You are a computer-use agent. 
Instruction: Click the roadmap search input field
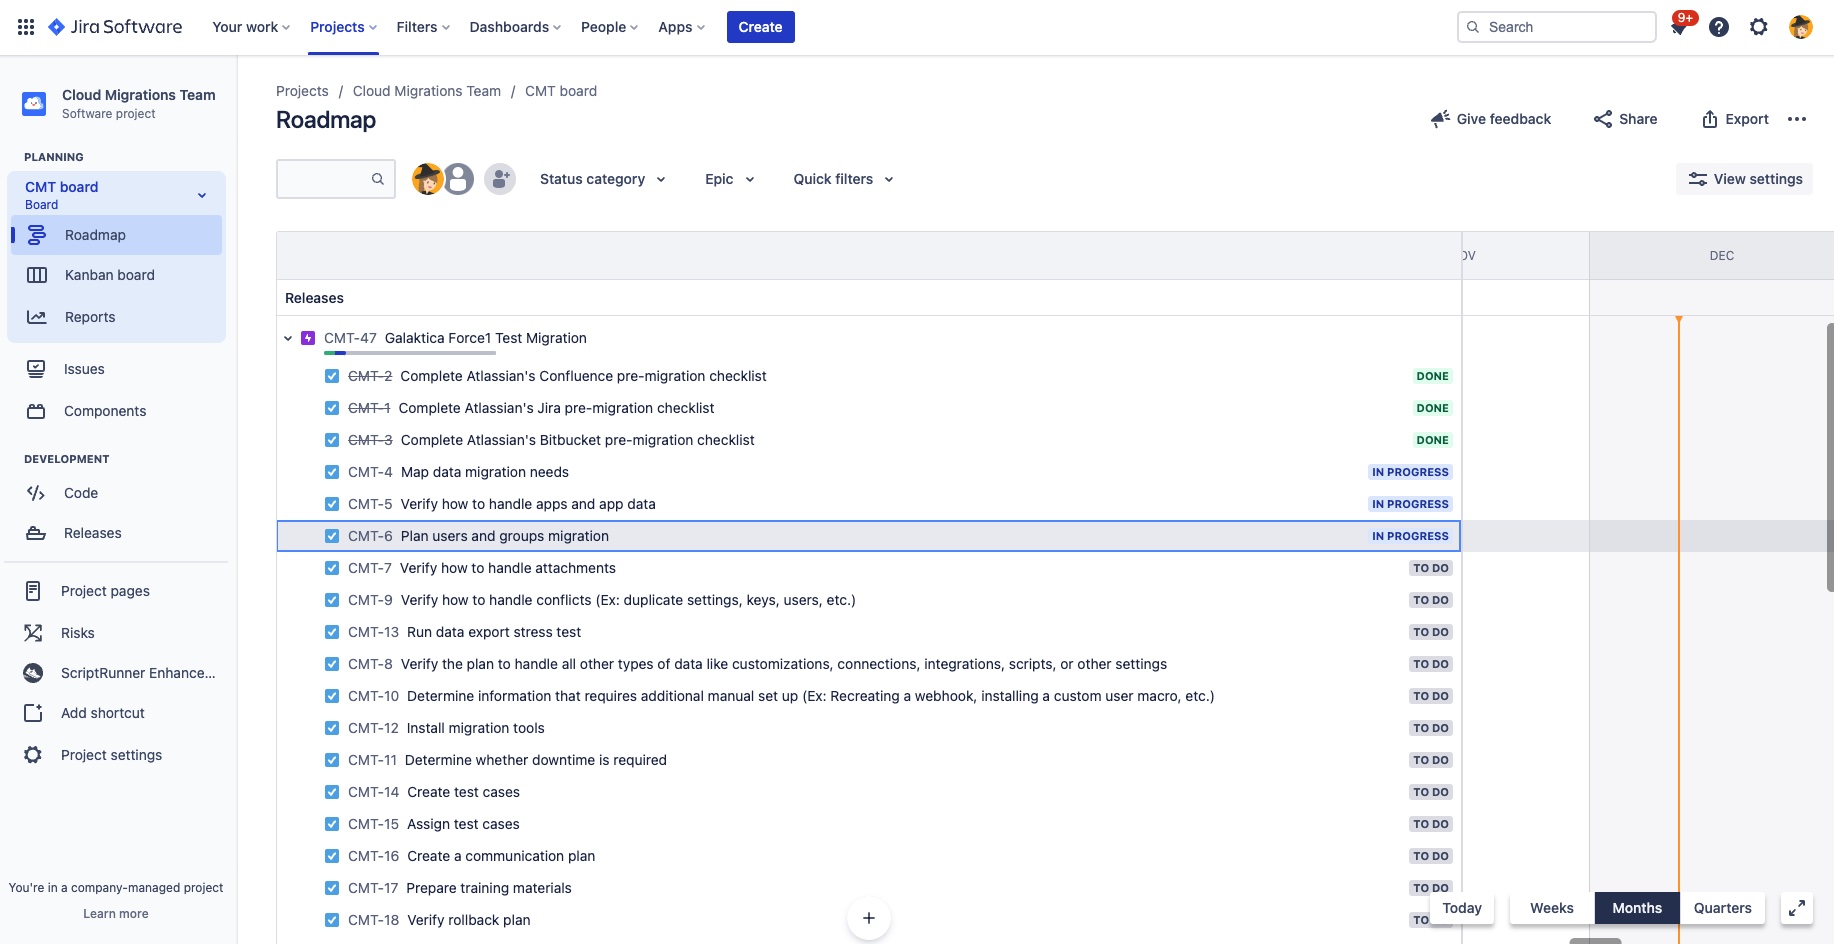point(336,179)
